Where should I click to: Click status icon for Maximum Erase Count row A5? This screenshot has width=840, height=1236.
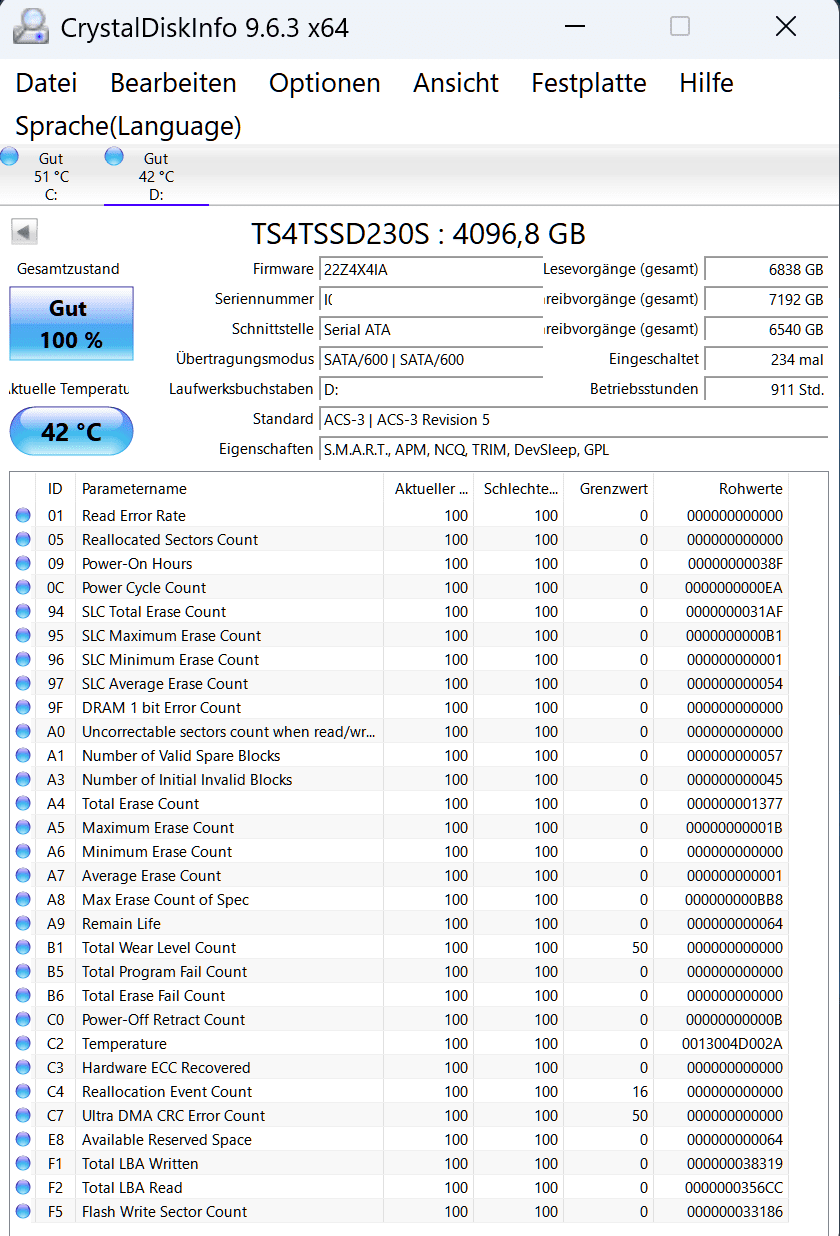tap(23, 828)
